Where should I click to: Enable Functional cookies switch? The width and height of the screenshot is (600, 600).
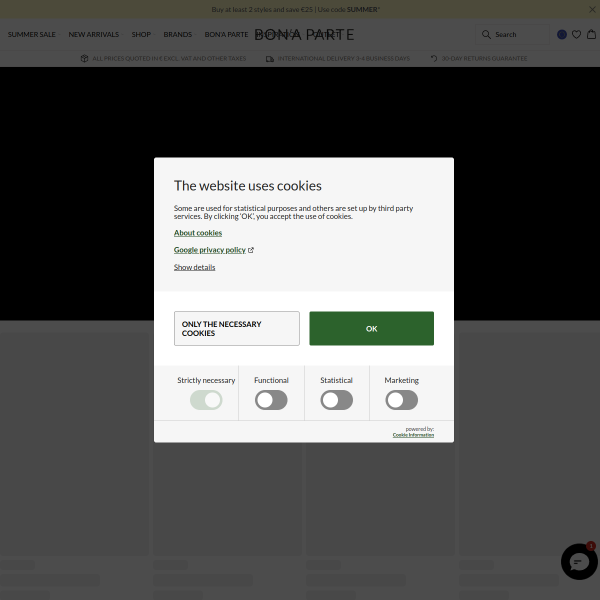tap(271, 400)
